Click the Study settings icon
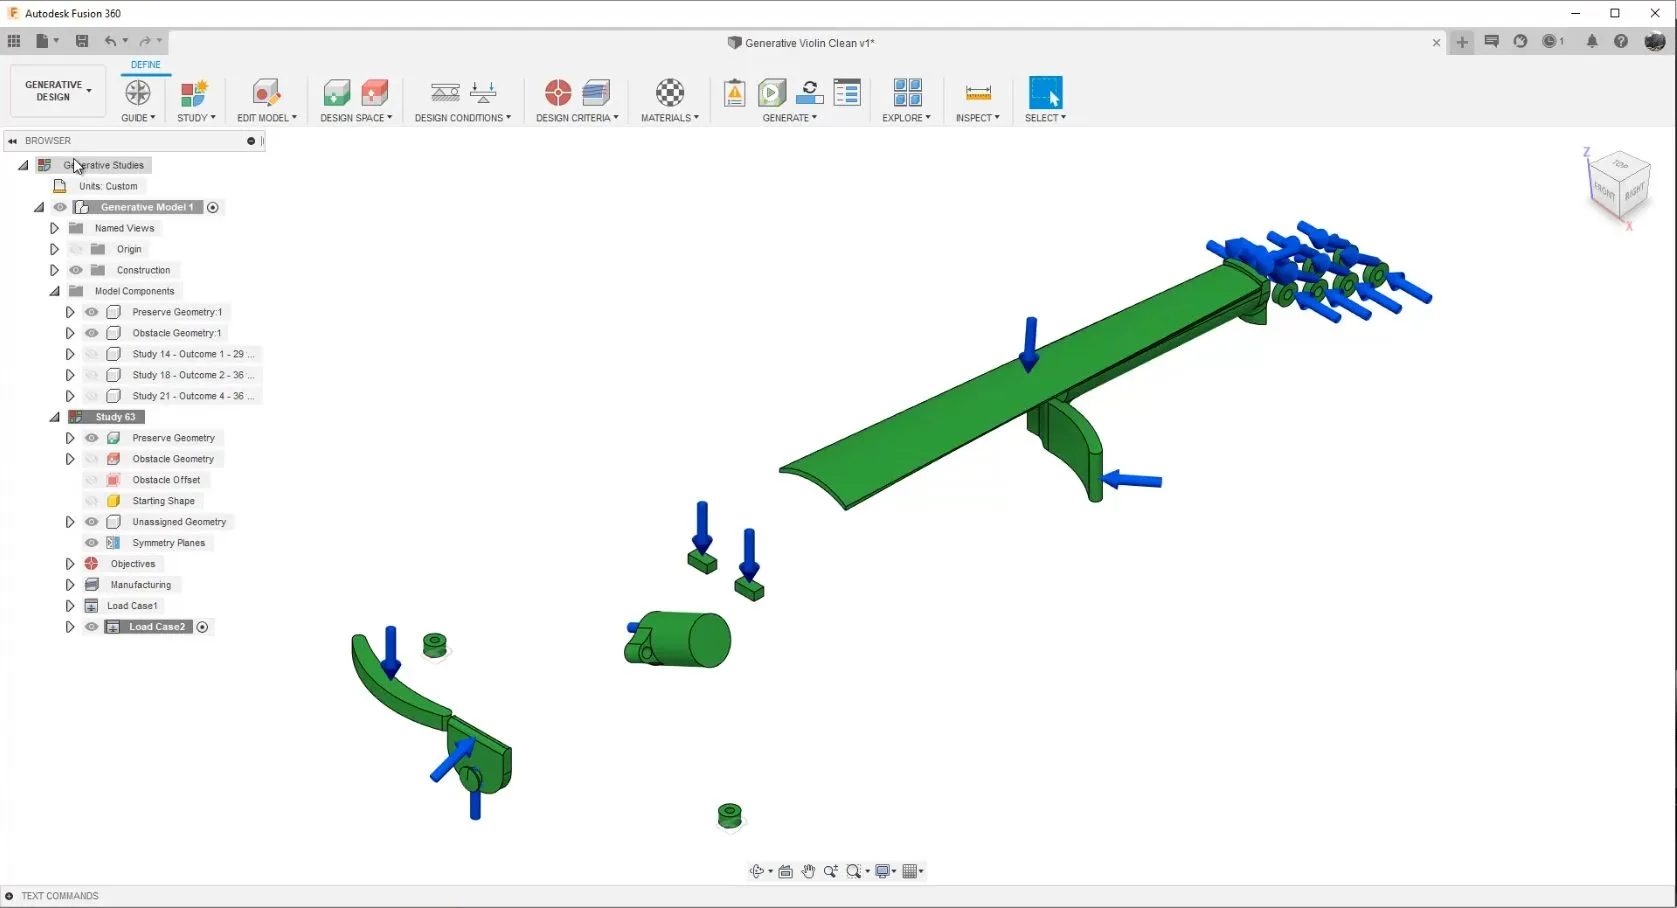The width and height of the screenshot is (1677, 908). tap(194, 93)
